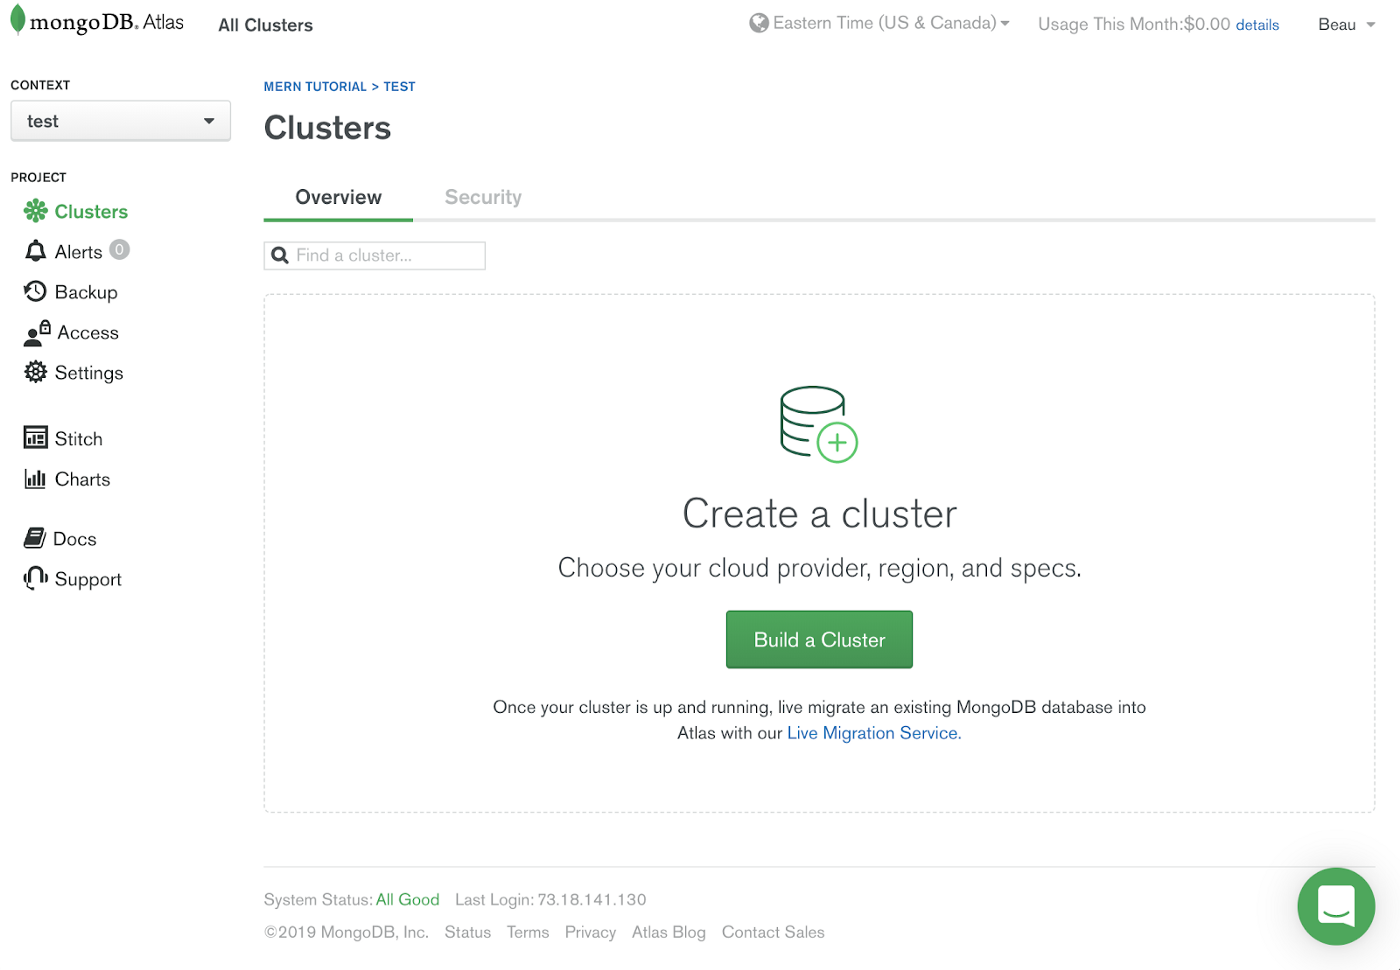This screenshot has height=970, width=1400.
Task: Click the magnifier icon in cluster search
Action: point(280,256)
